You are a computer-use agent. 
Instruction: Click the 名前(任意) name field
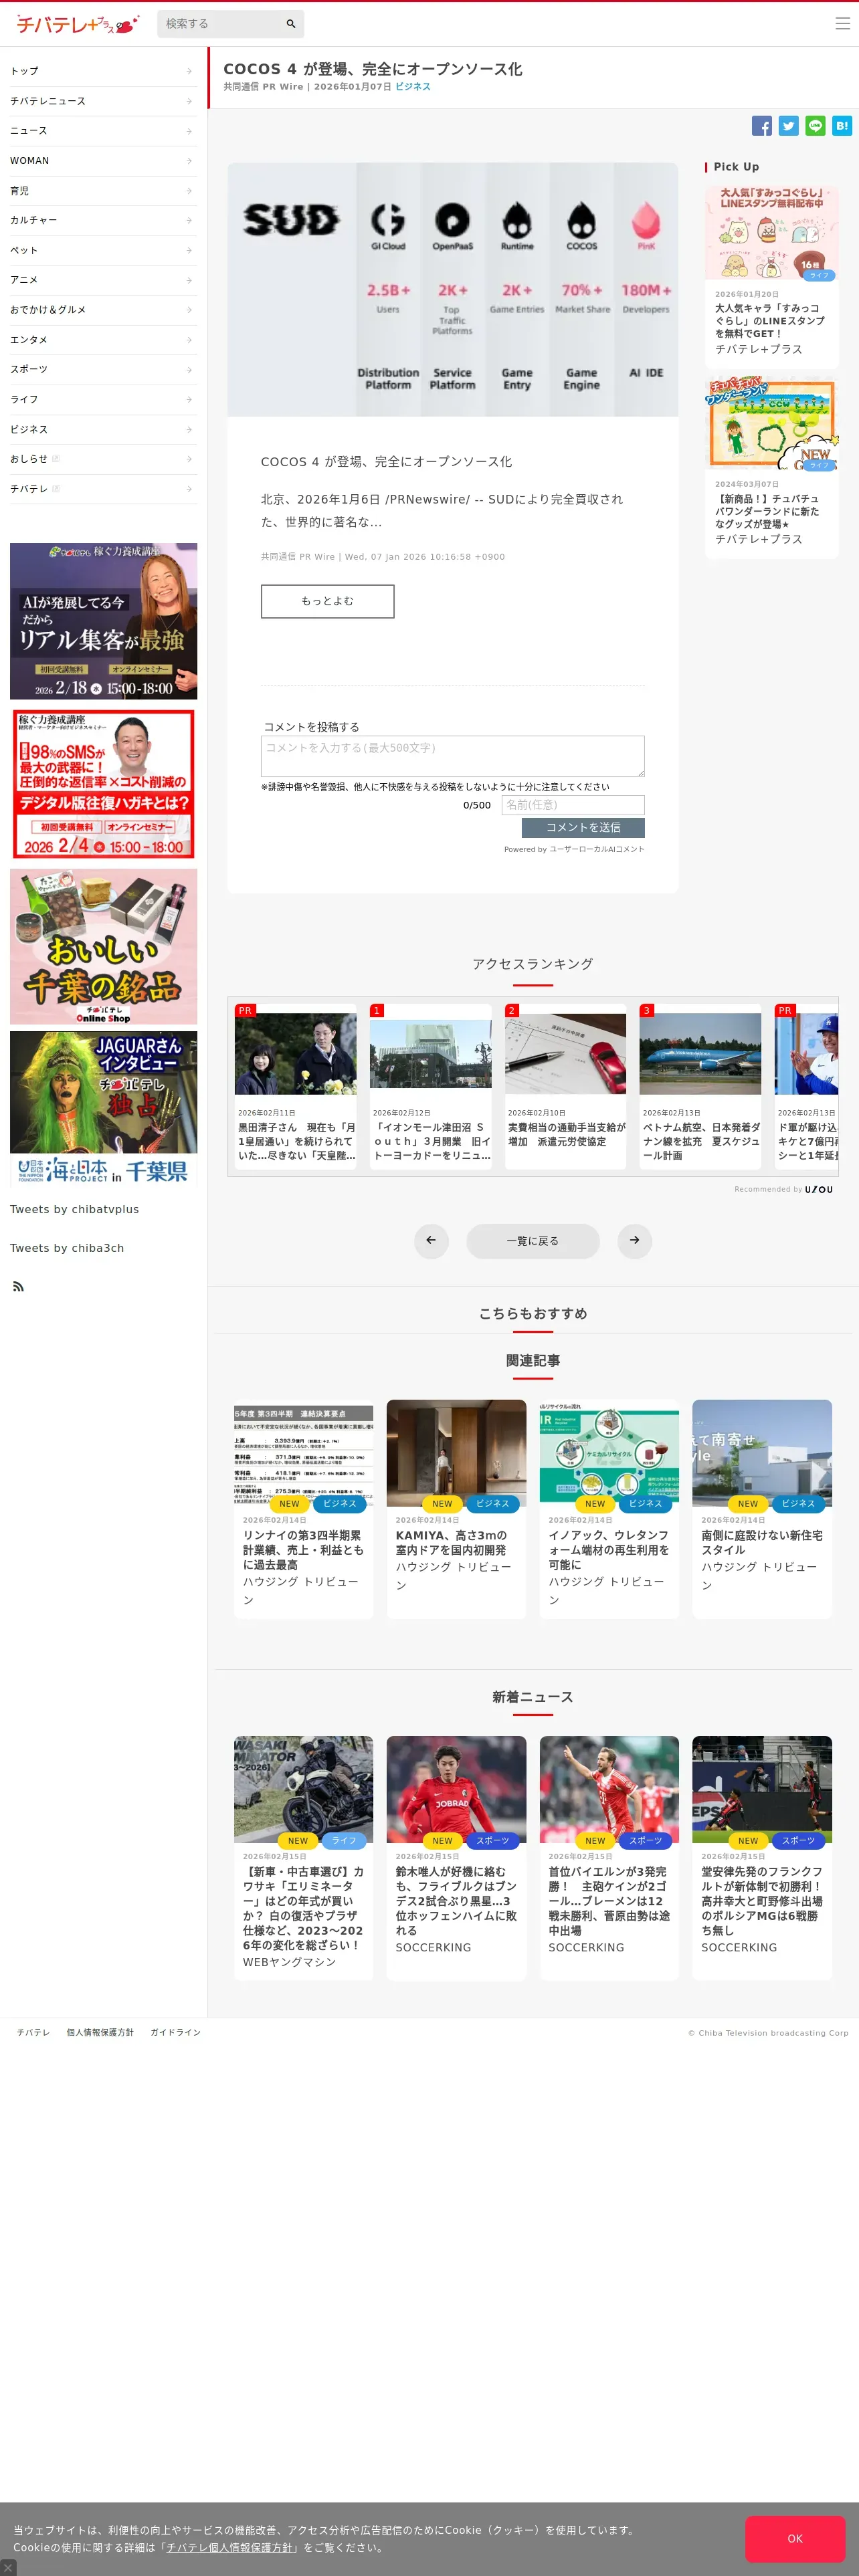(573, 805)
